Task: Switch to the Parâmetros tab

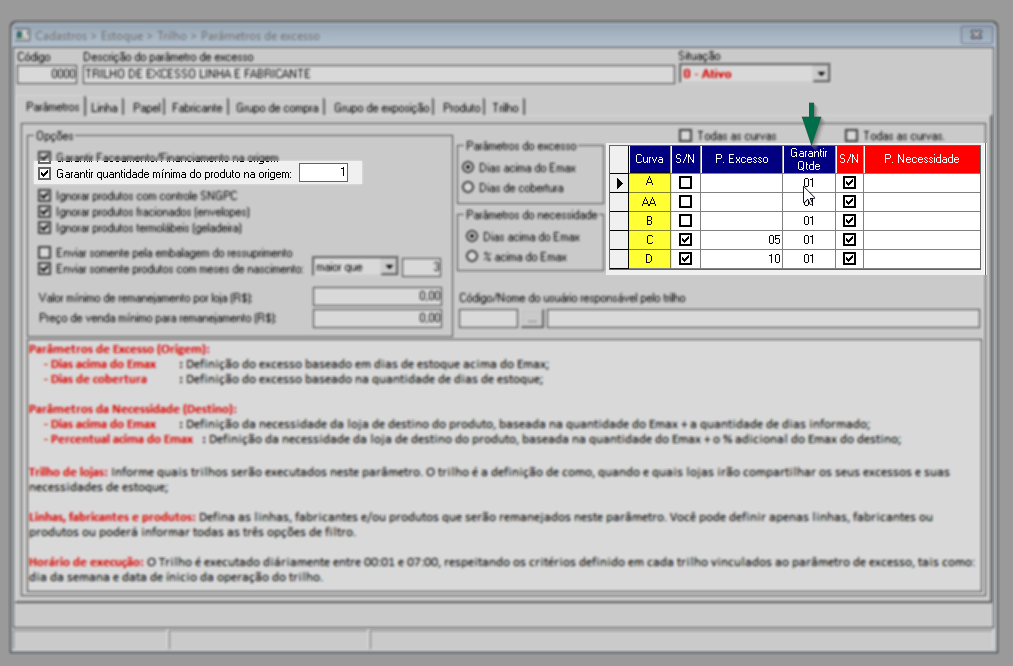Action: pyautogui.click(x=52, y=107)
